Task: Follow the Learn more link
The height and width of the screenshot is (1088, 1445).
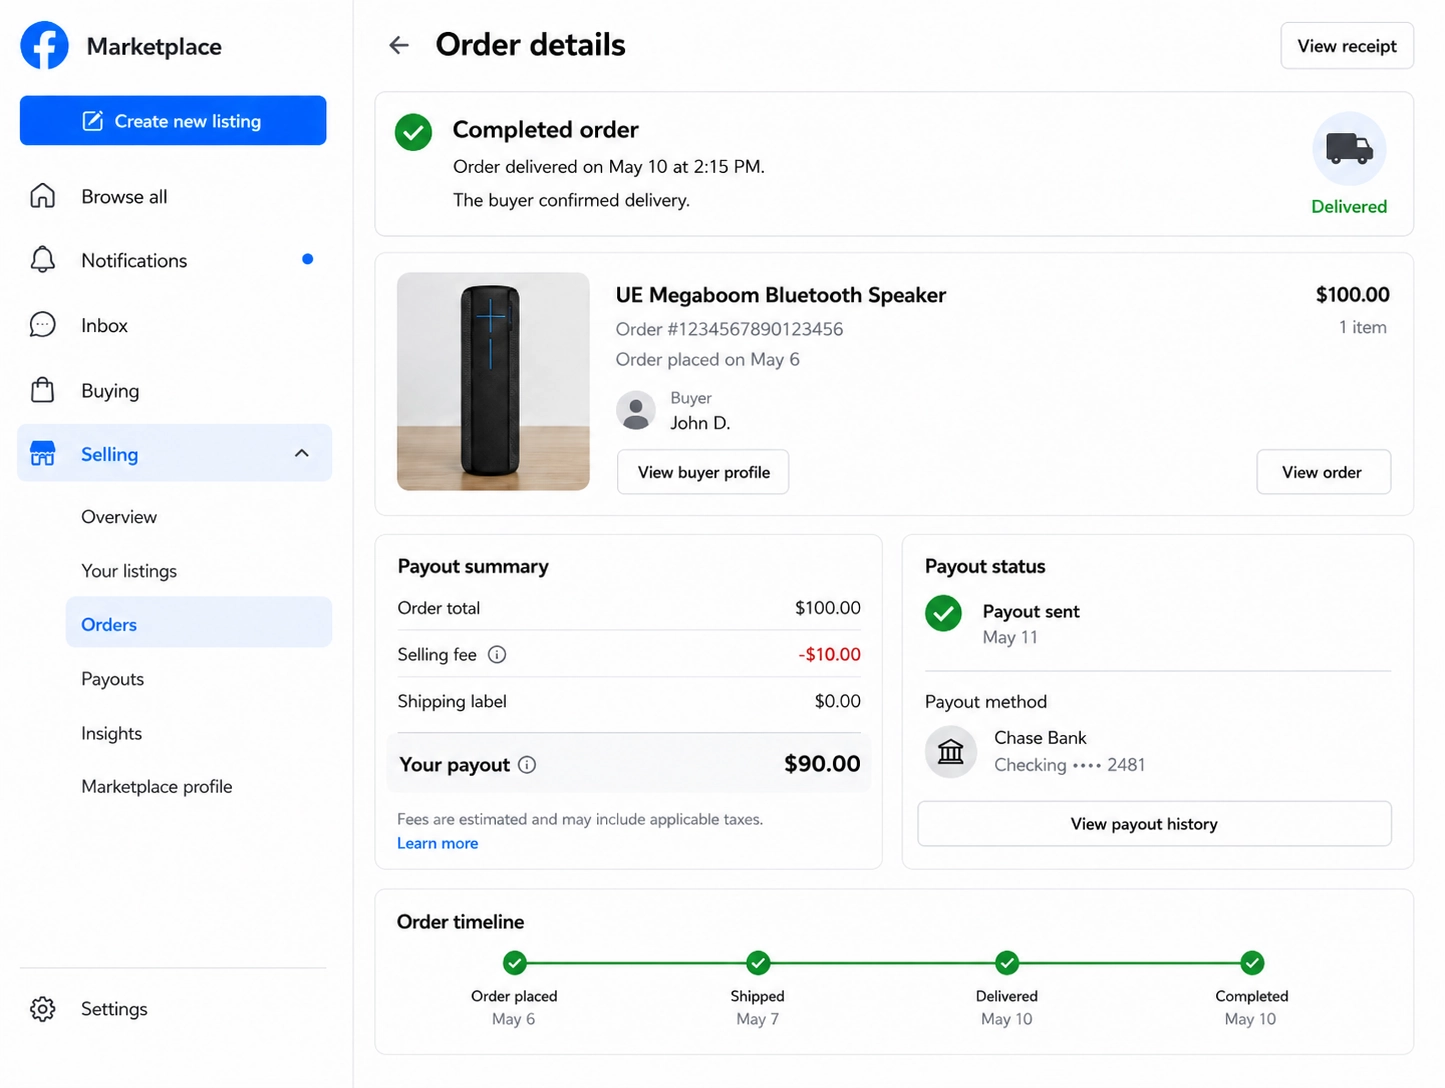Action: click(437, 843)
